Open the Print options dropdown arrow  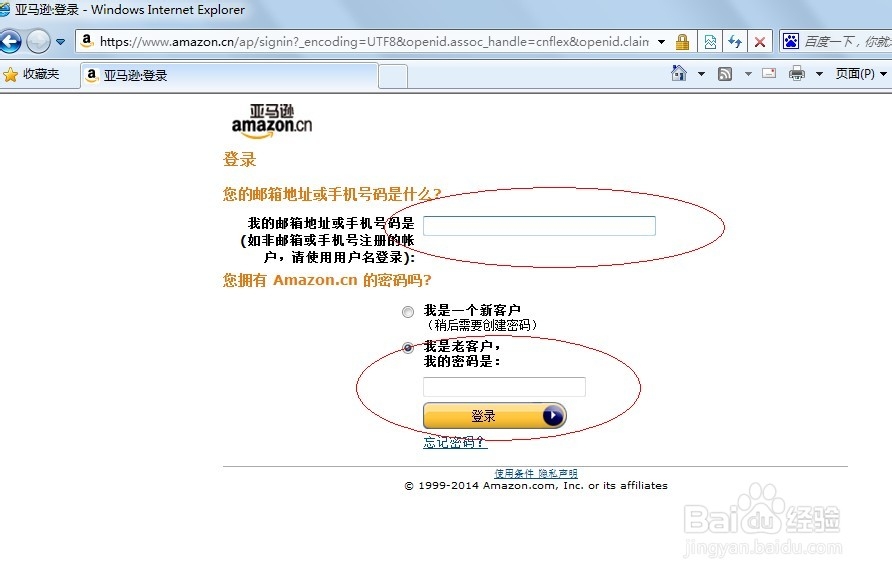pyautogui.click(x=819, y=72)
